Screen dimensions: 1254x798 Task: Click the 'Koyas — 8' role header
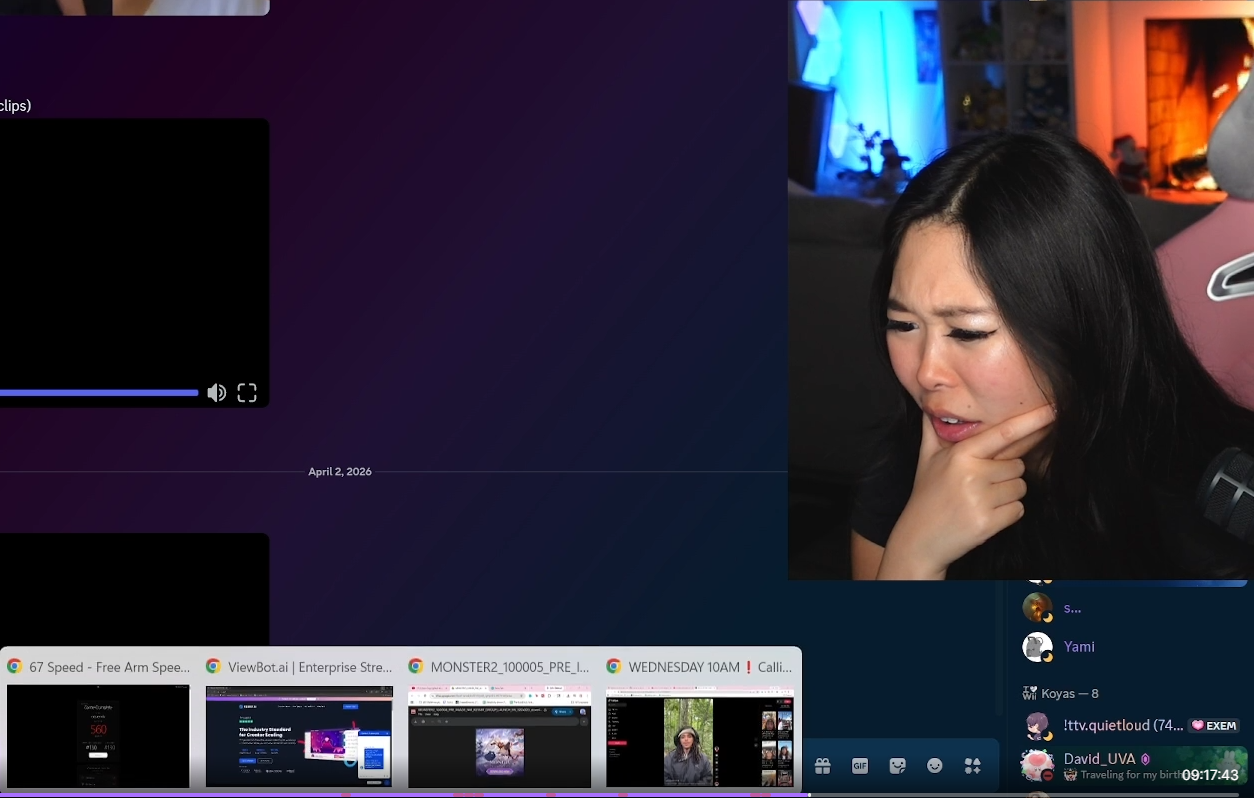[x=1070, y=693]
